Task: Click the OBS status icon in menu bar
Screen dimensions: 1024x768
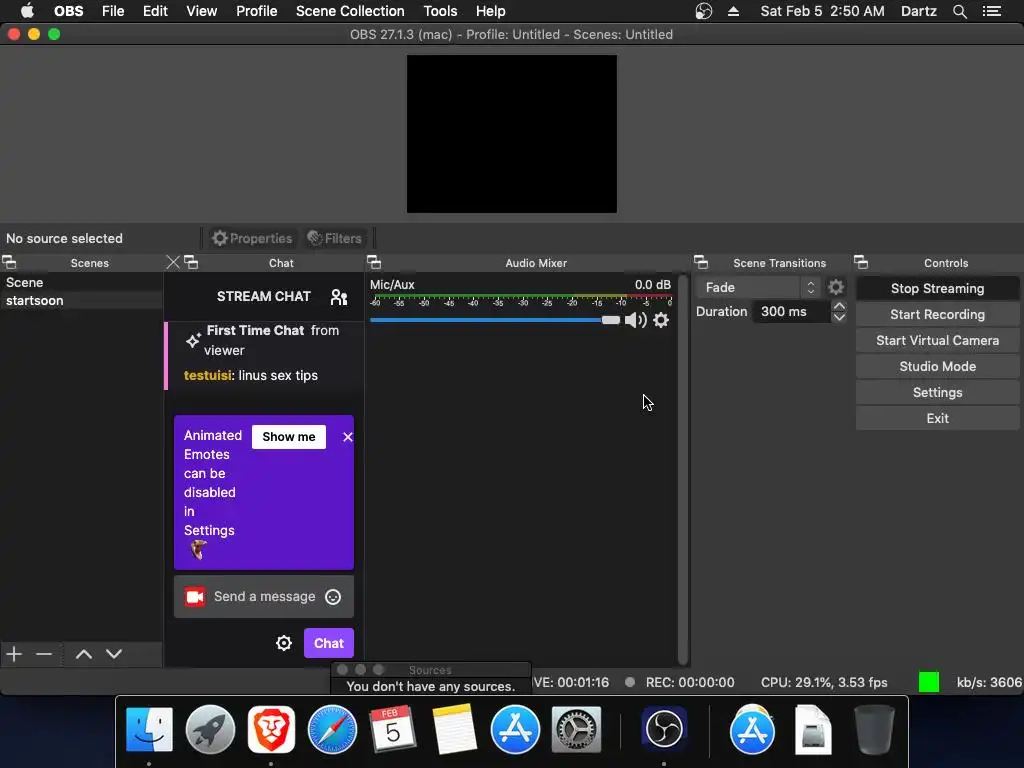Action: click(703, 11)
